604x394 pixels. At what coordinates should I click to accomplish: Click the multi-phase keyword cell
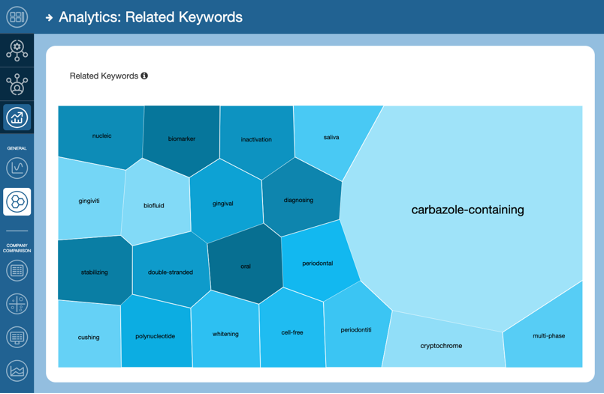[549, 336]
